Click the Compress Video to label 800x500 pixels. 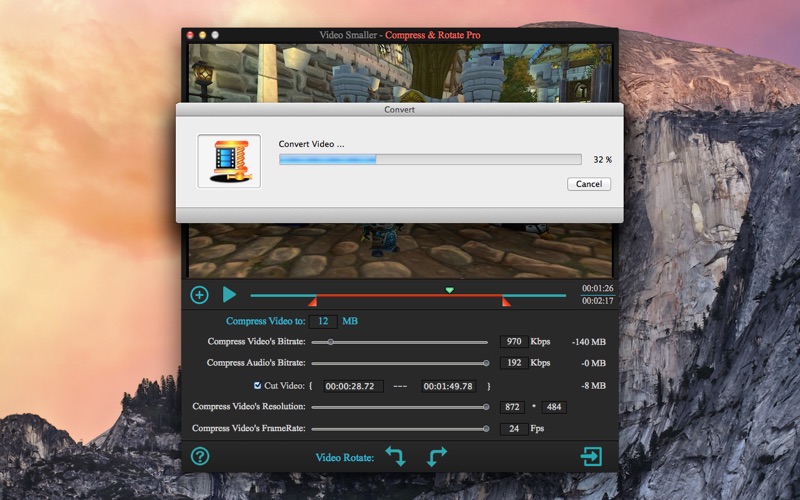point(266,321)
